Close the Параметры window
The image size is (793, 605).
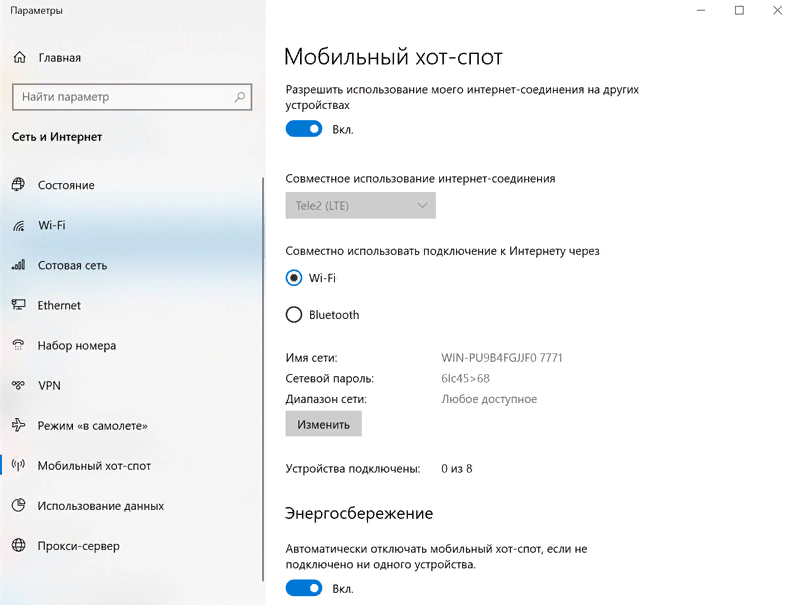[x=777, y=10]
